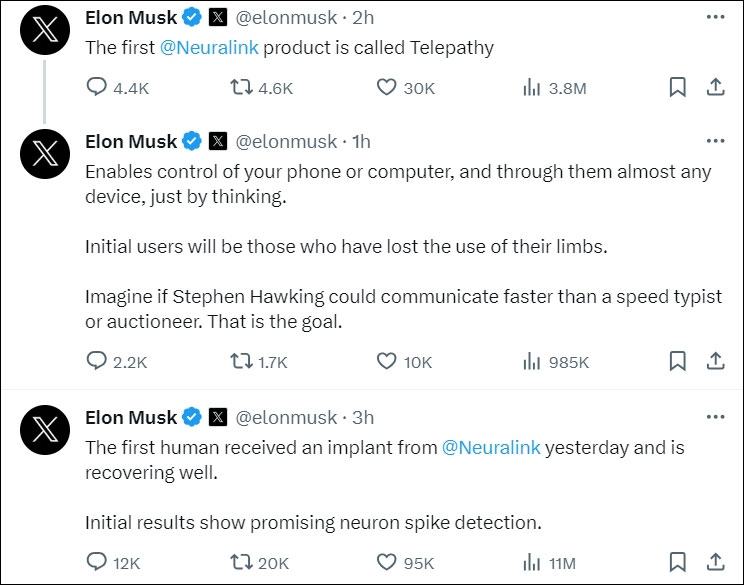Open more options on Telepathy tweet

pos(715,17)
